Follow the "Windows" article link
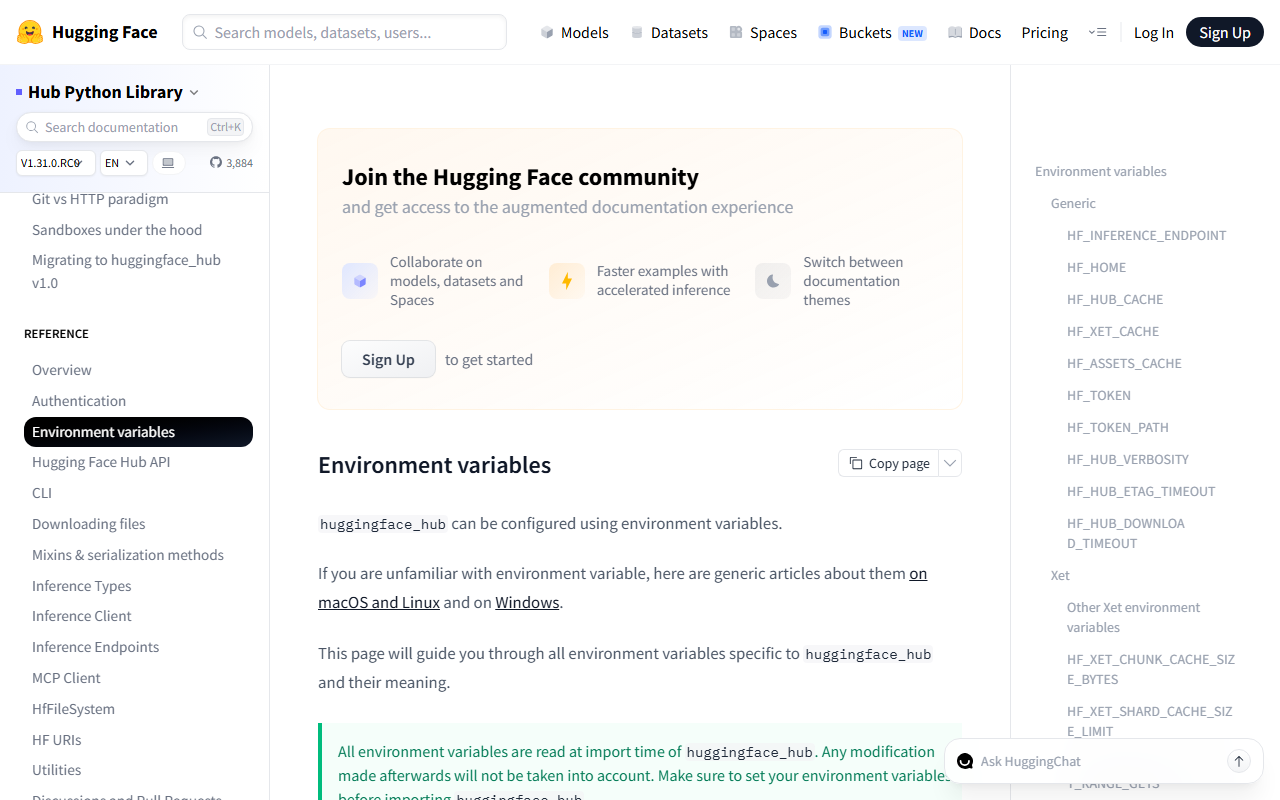 [527, 602]
